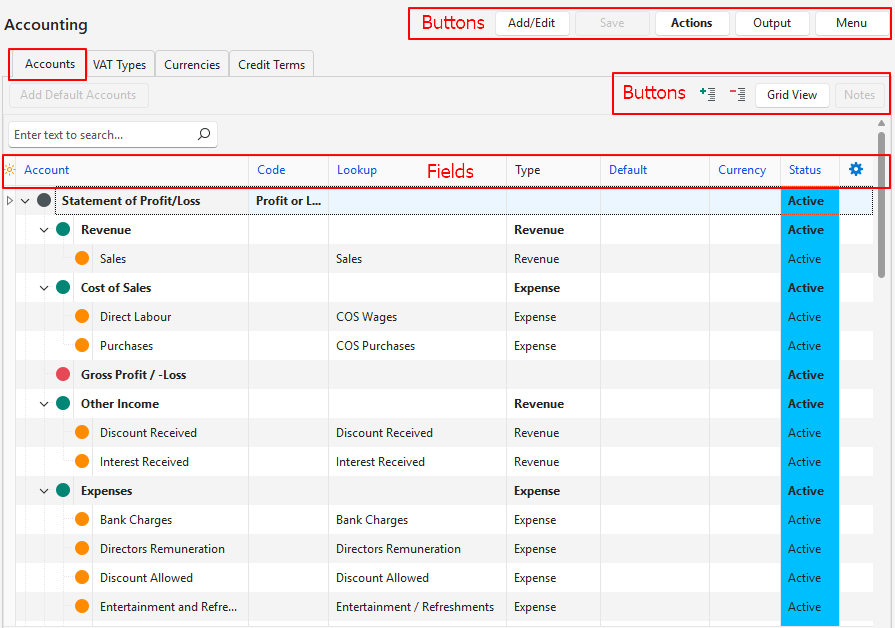Open the blue column settings gear

click(x=855, y=170)
